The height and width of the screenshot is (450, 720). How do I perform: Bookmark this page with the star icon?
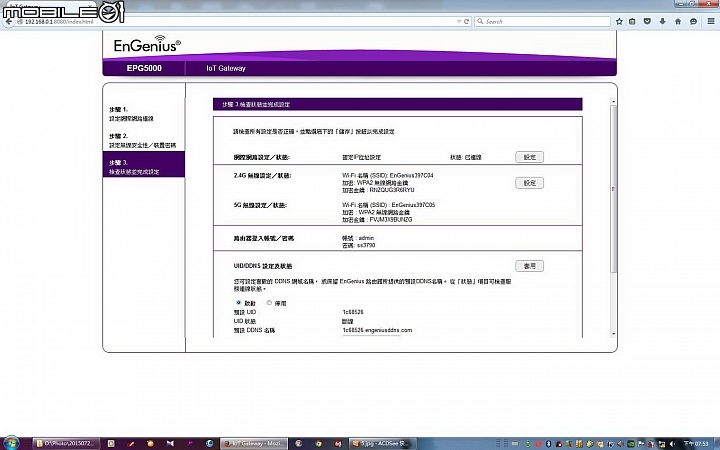tap(619, 22)
